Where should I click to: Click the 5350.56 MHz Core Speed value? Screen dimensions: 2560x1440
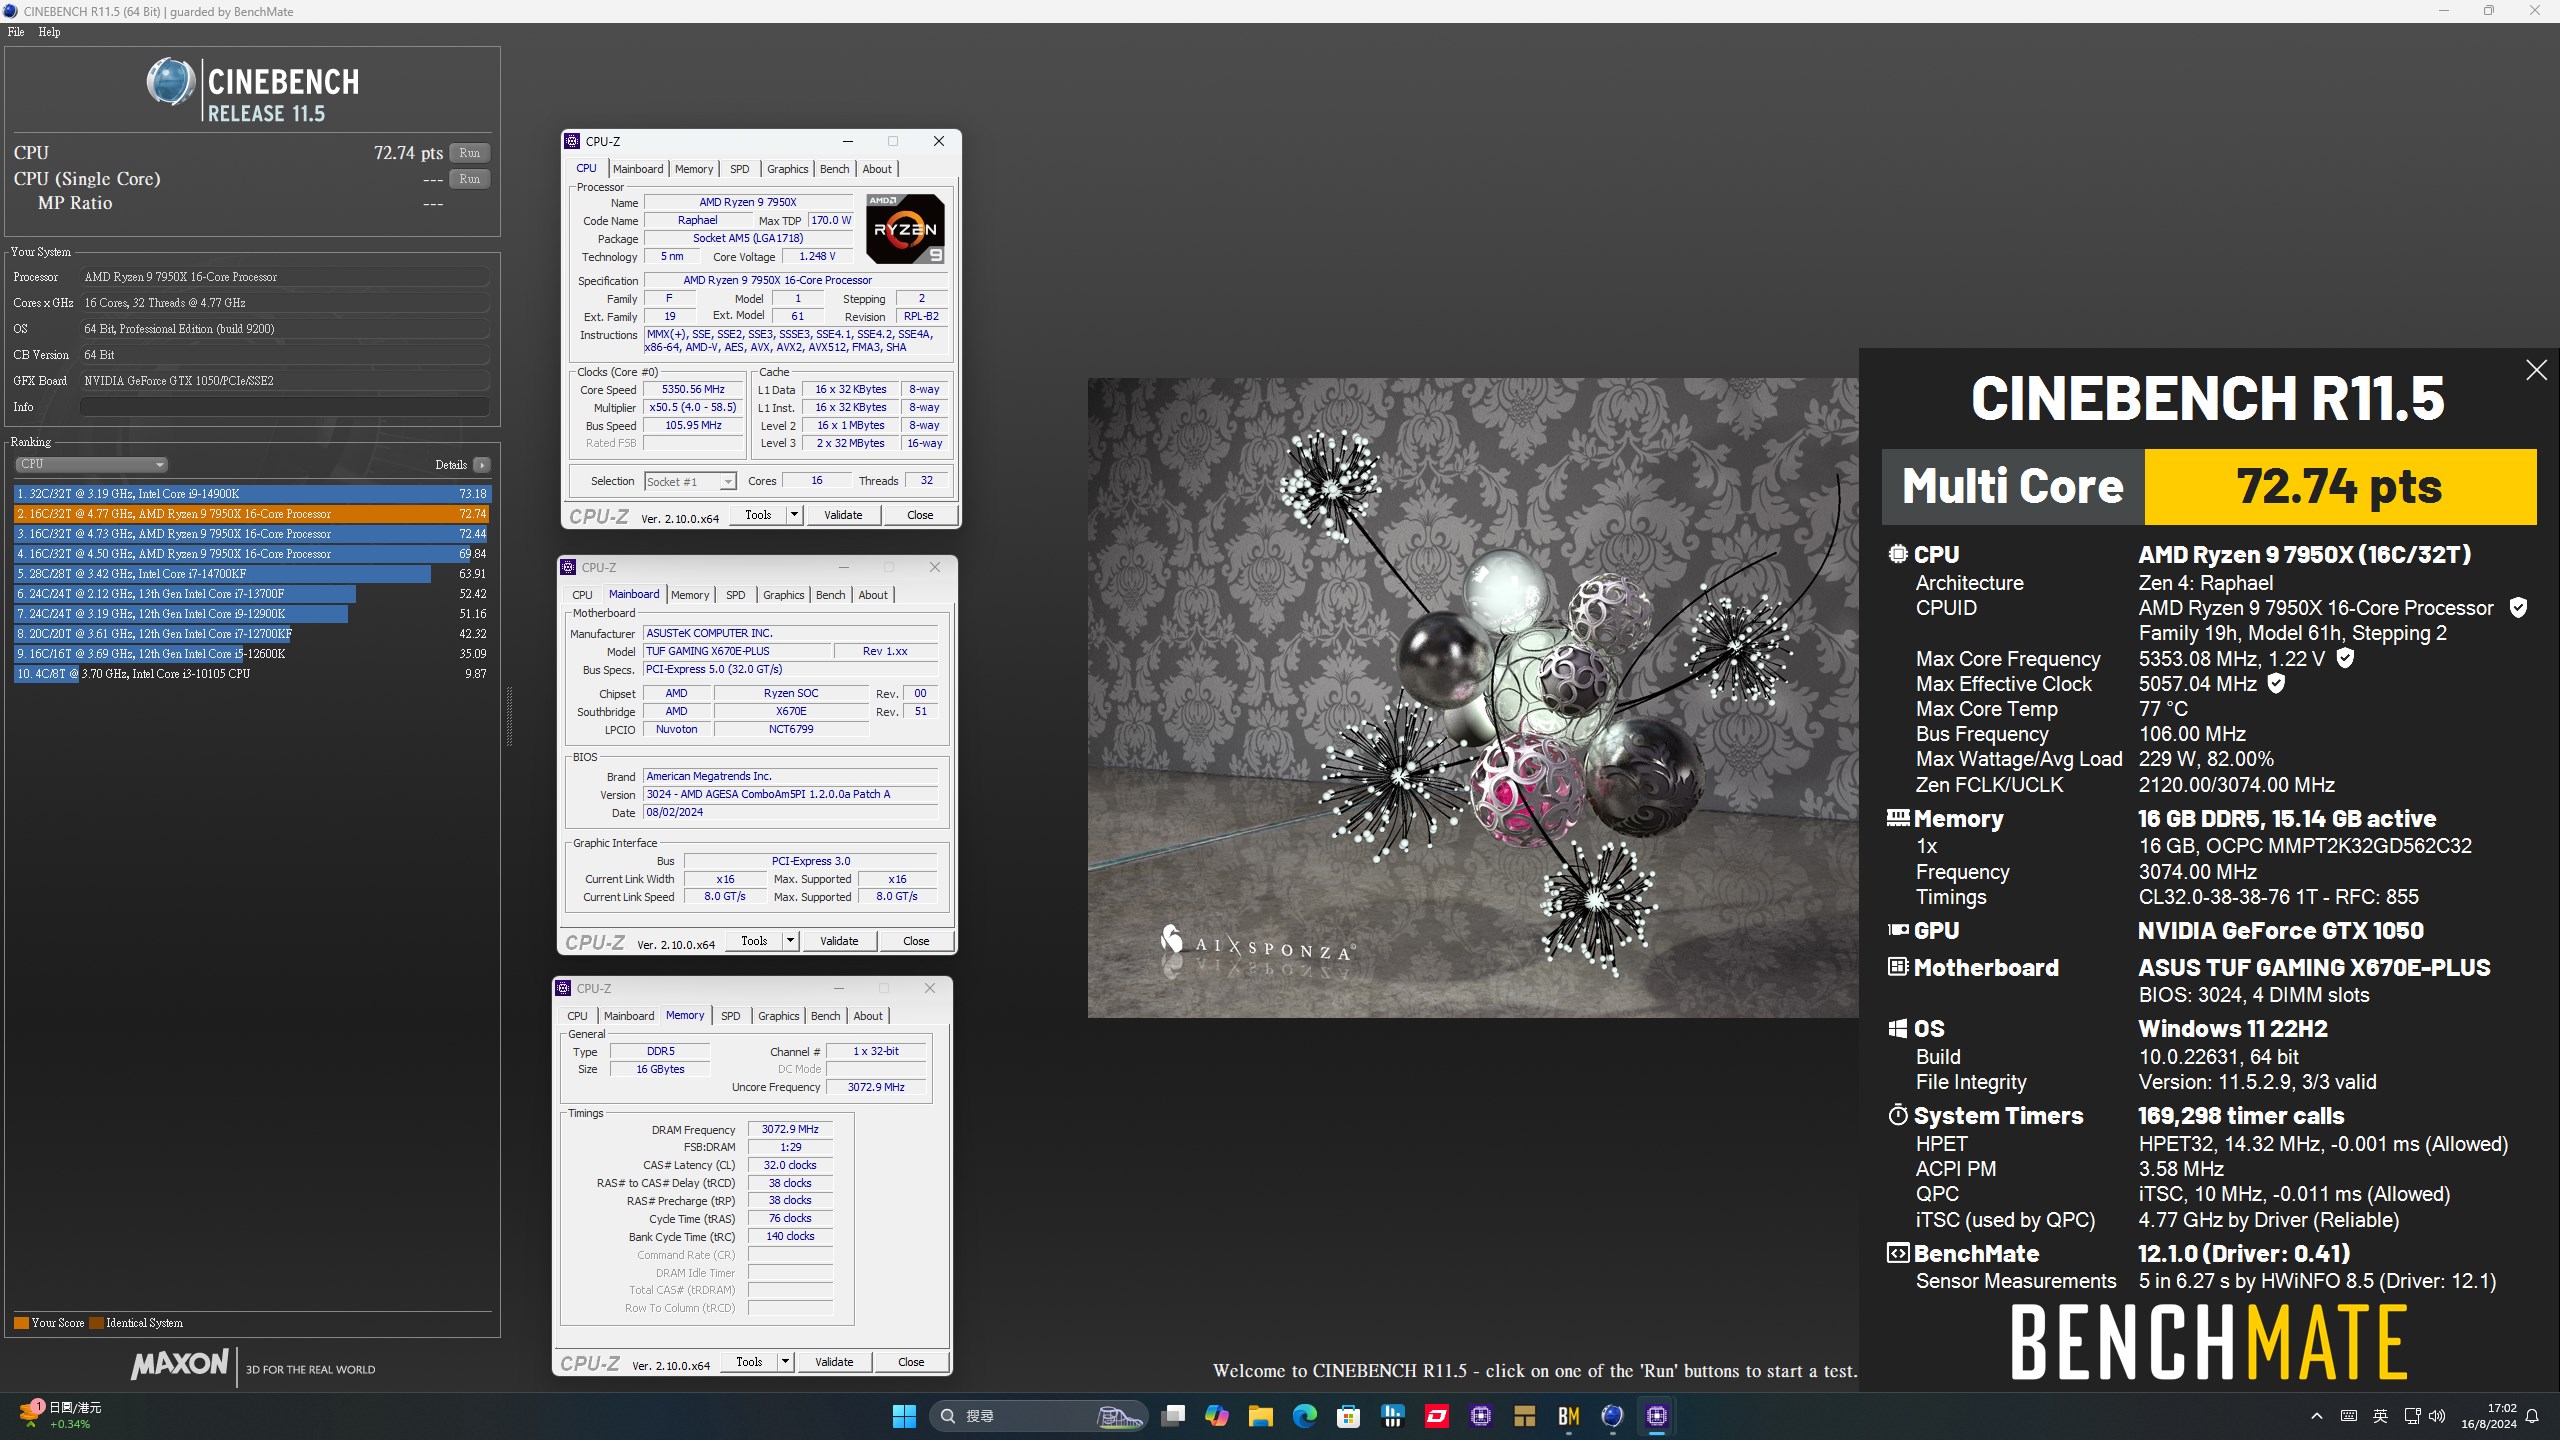click(693, 390)
